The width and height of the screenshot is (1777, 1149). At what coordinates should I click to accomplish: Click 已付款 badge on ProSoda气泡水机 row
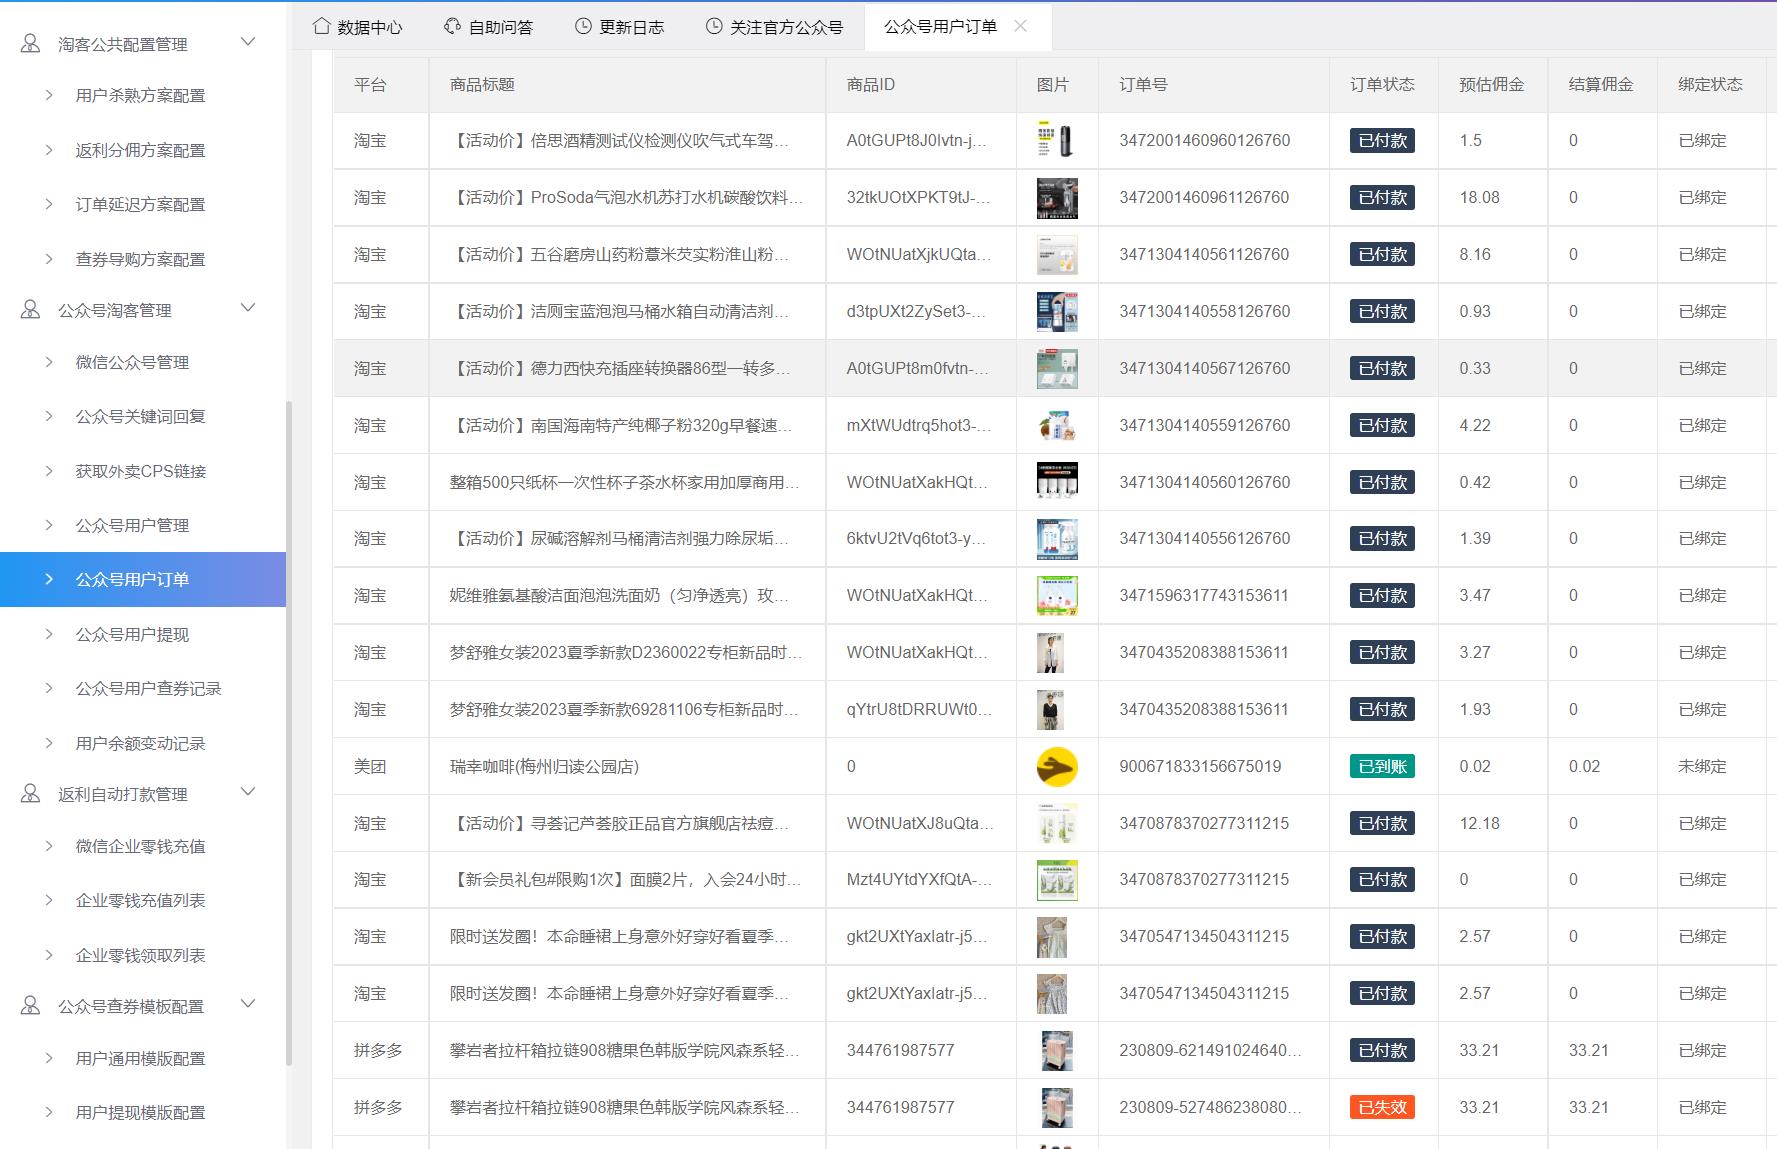1382,198
